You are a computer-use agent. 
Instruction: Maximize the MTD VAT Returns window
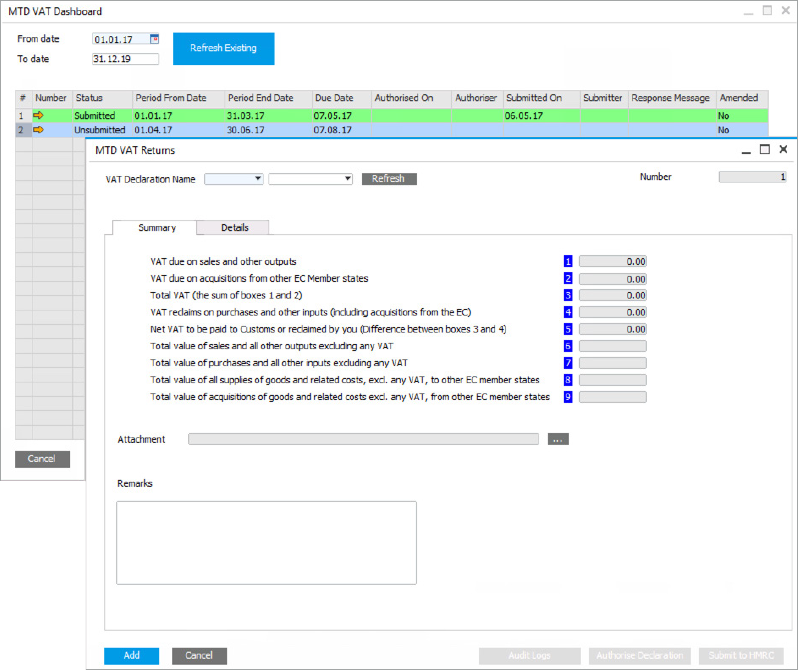tap(765, 150)
